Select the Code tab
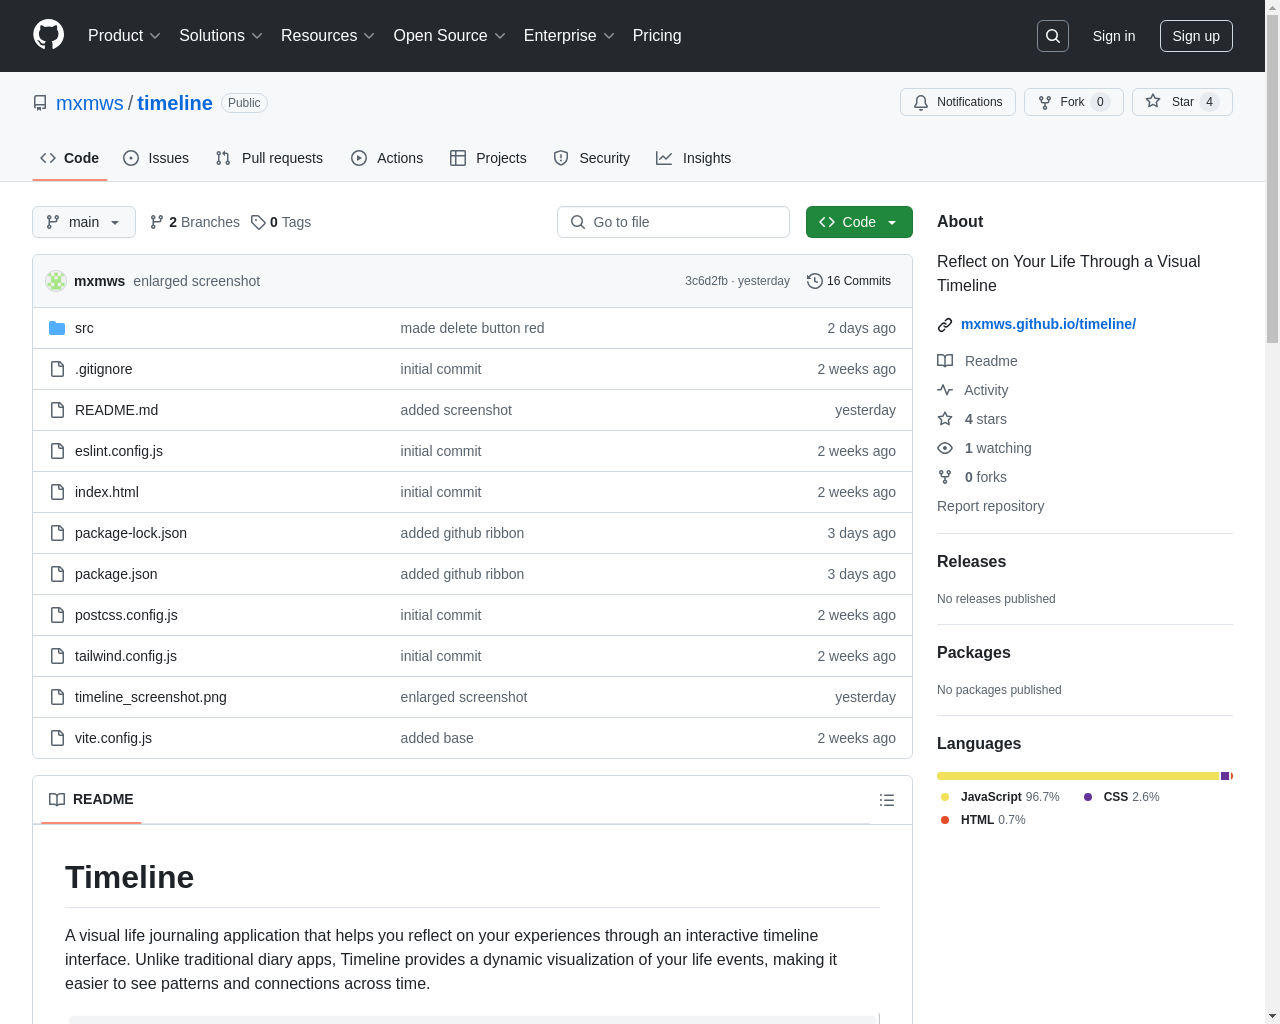 click(69, 158)
